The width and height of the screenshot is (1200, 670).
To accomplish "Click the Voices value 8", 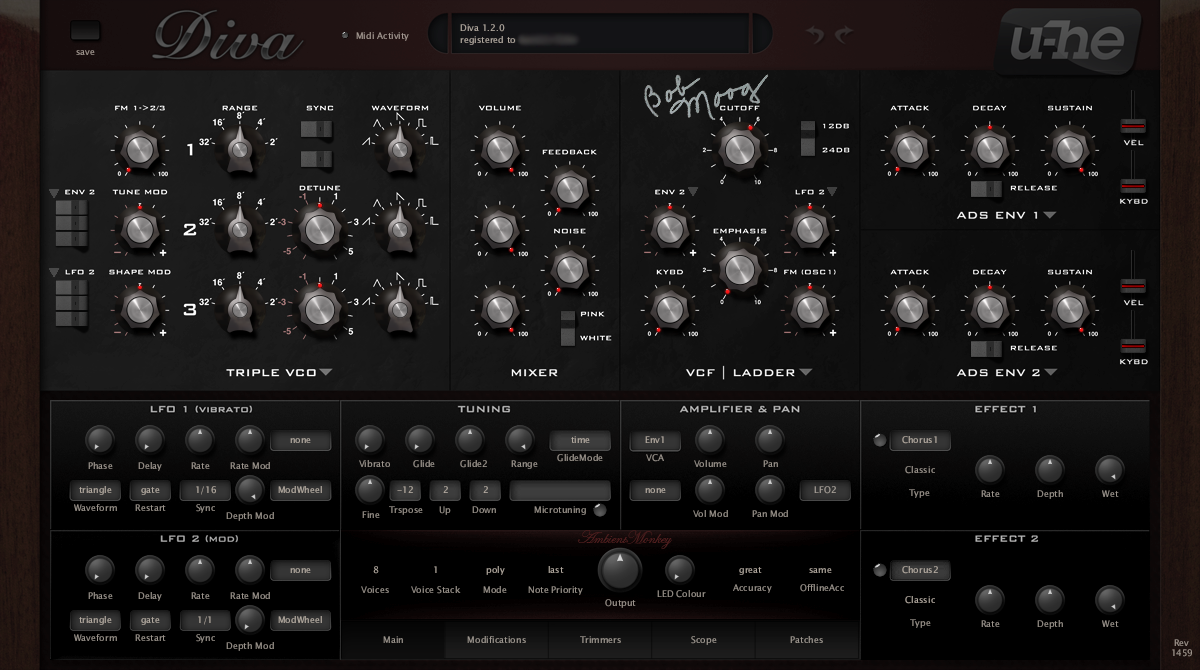I will point(375,570).
